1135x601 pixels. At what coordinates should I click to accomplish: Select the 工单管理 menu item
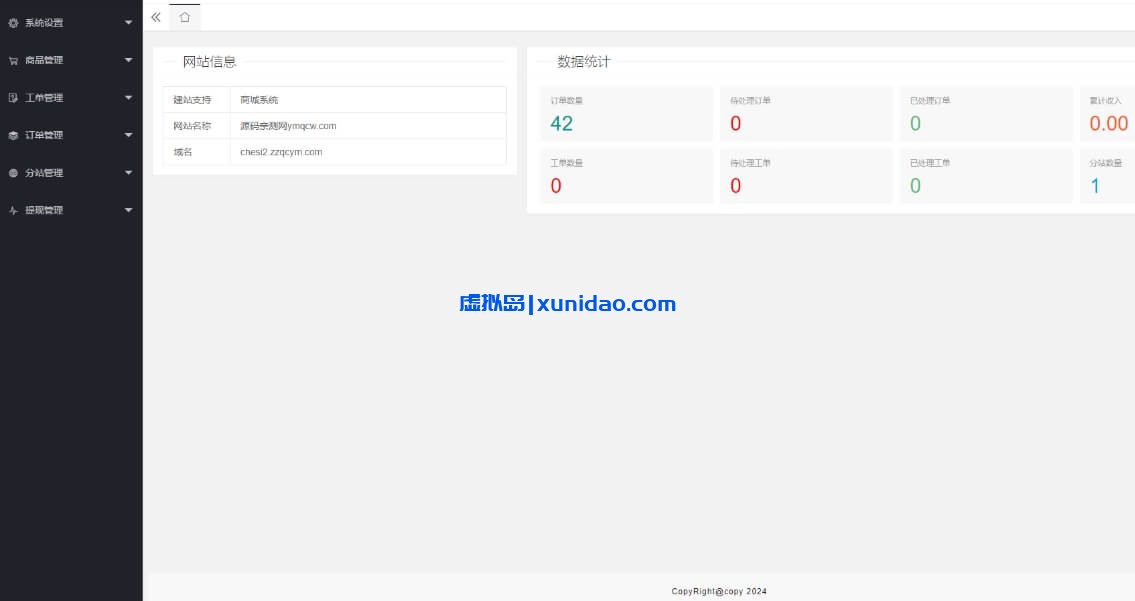[x=46, y=97]
